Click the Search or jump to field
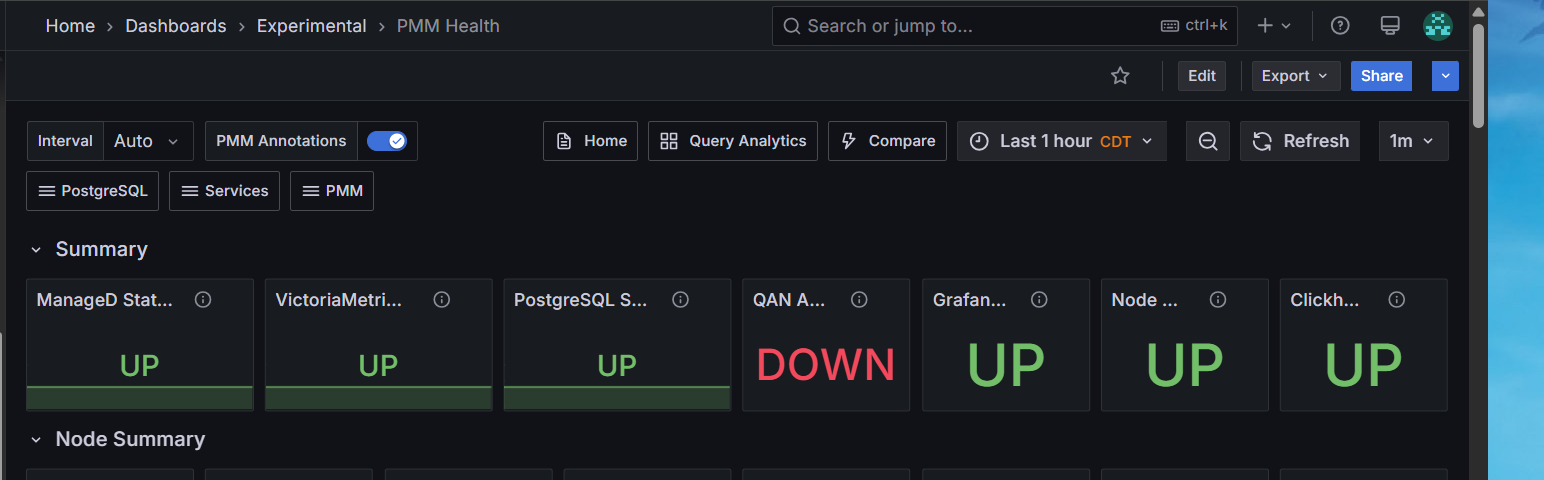 tap(1005, 26)
